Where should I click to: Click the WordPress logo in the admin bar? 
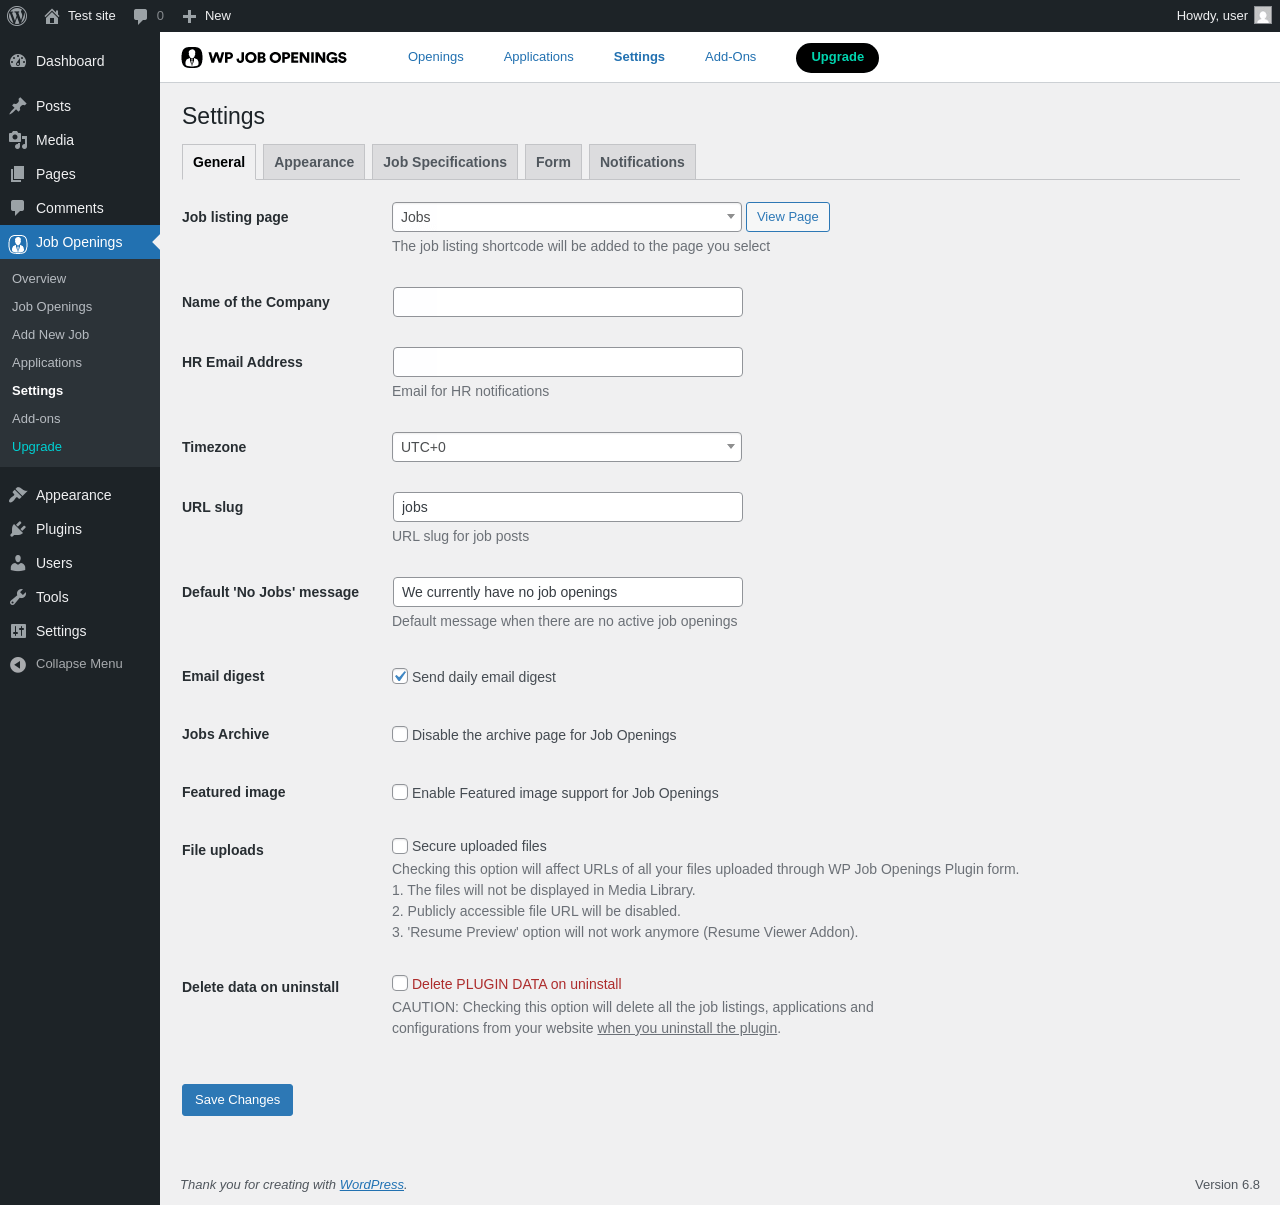click(17, 16)
